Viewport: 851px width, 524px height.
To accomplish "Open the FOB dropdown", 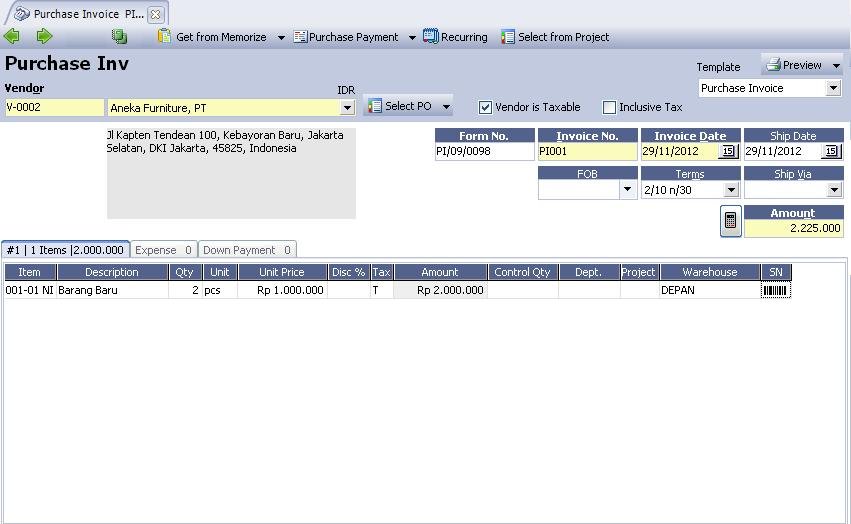I will (627, 190).
